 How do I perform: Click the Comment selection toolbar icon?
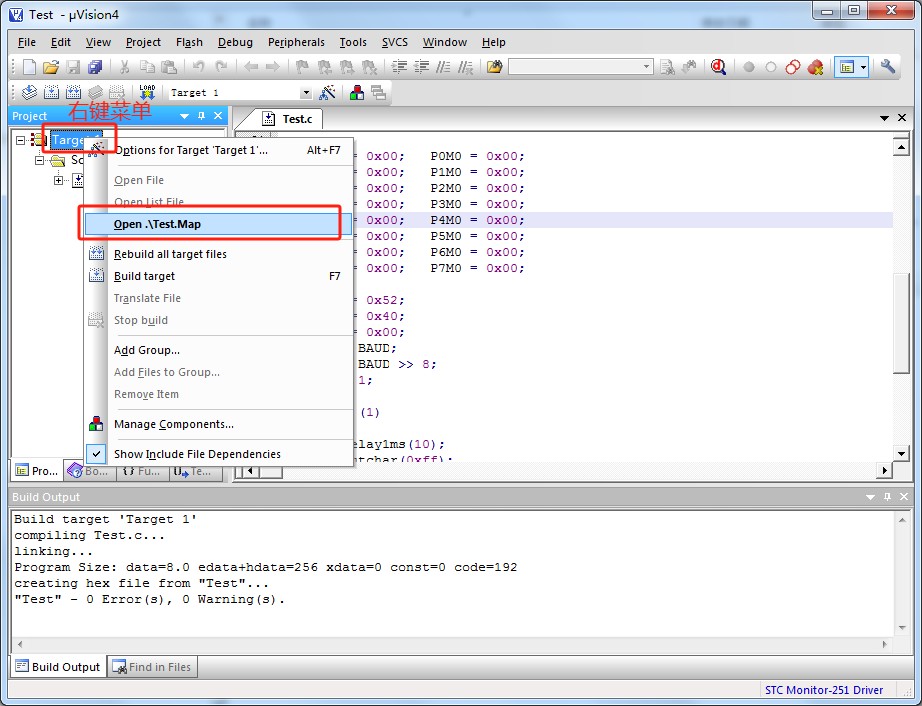443,67
